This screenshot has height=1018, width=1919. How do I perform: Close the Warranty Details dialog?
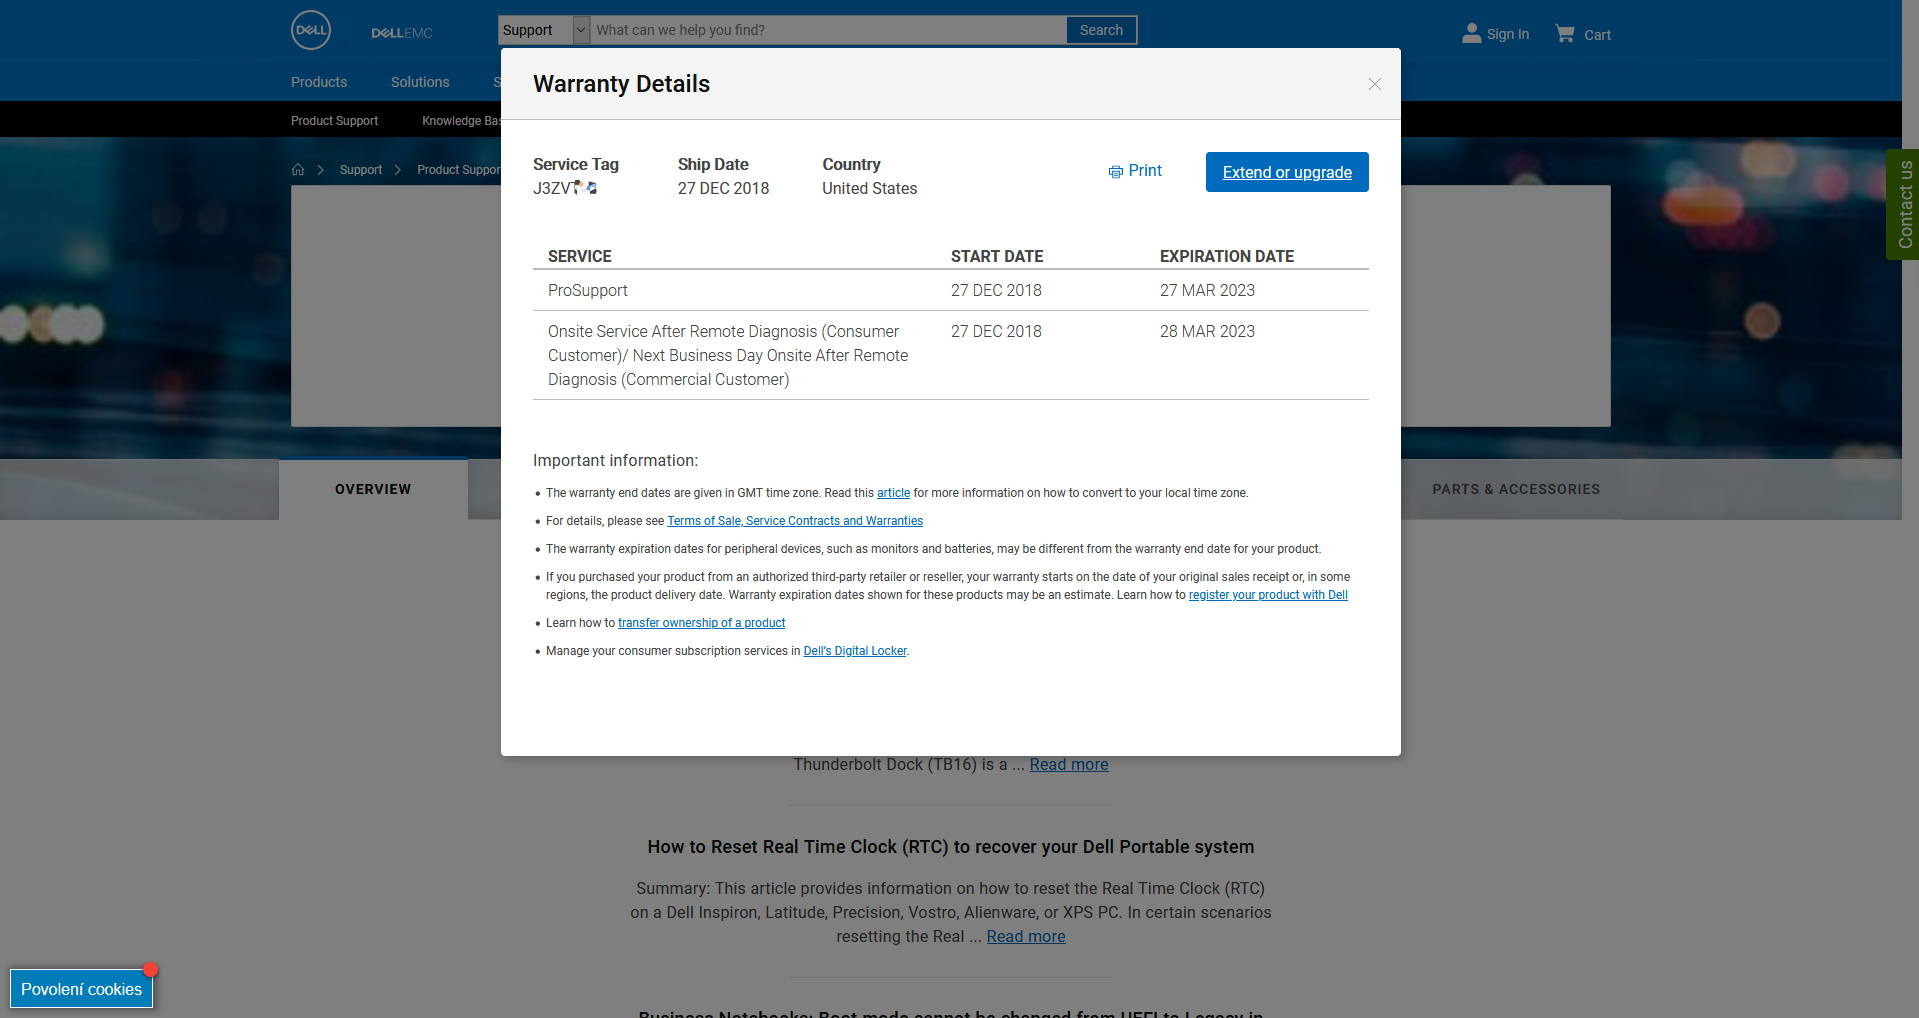pos(1374,84)
